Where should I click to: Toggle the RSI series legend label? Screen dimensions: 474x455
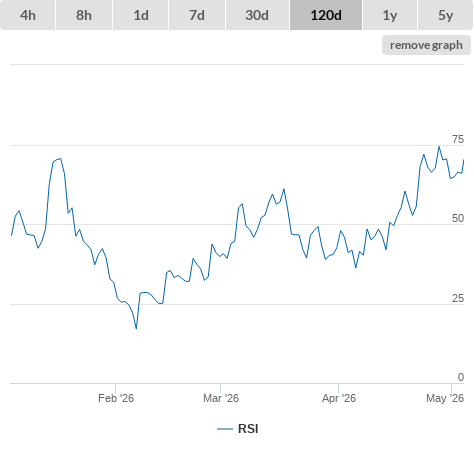point(248,429)
